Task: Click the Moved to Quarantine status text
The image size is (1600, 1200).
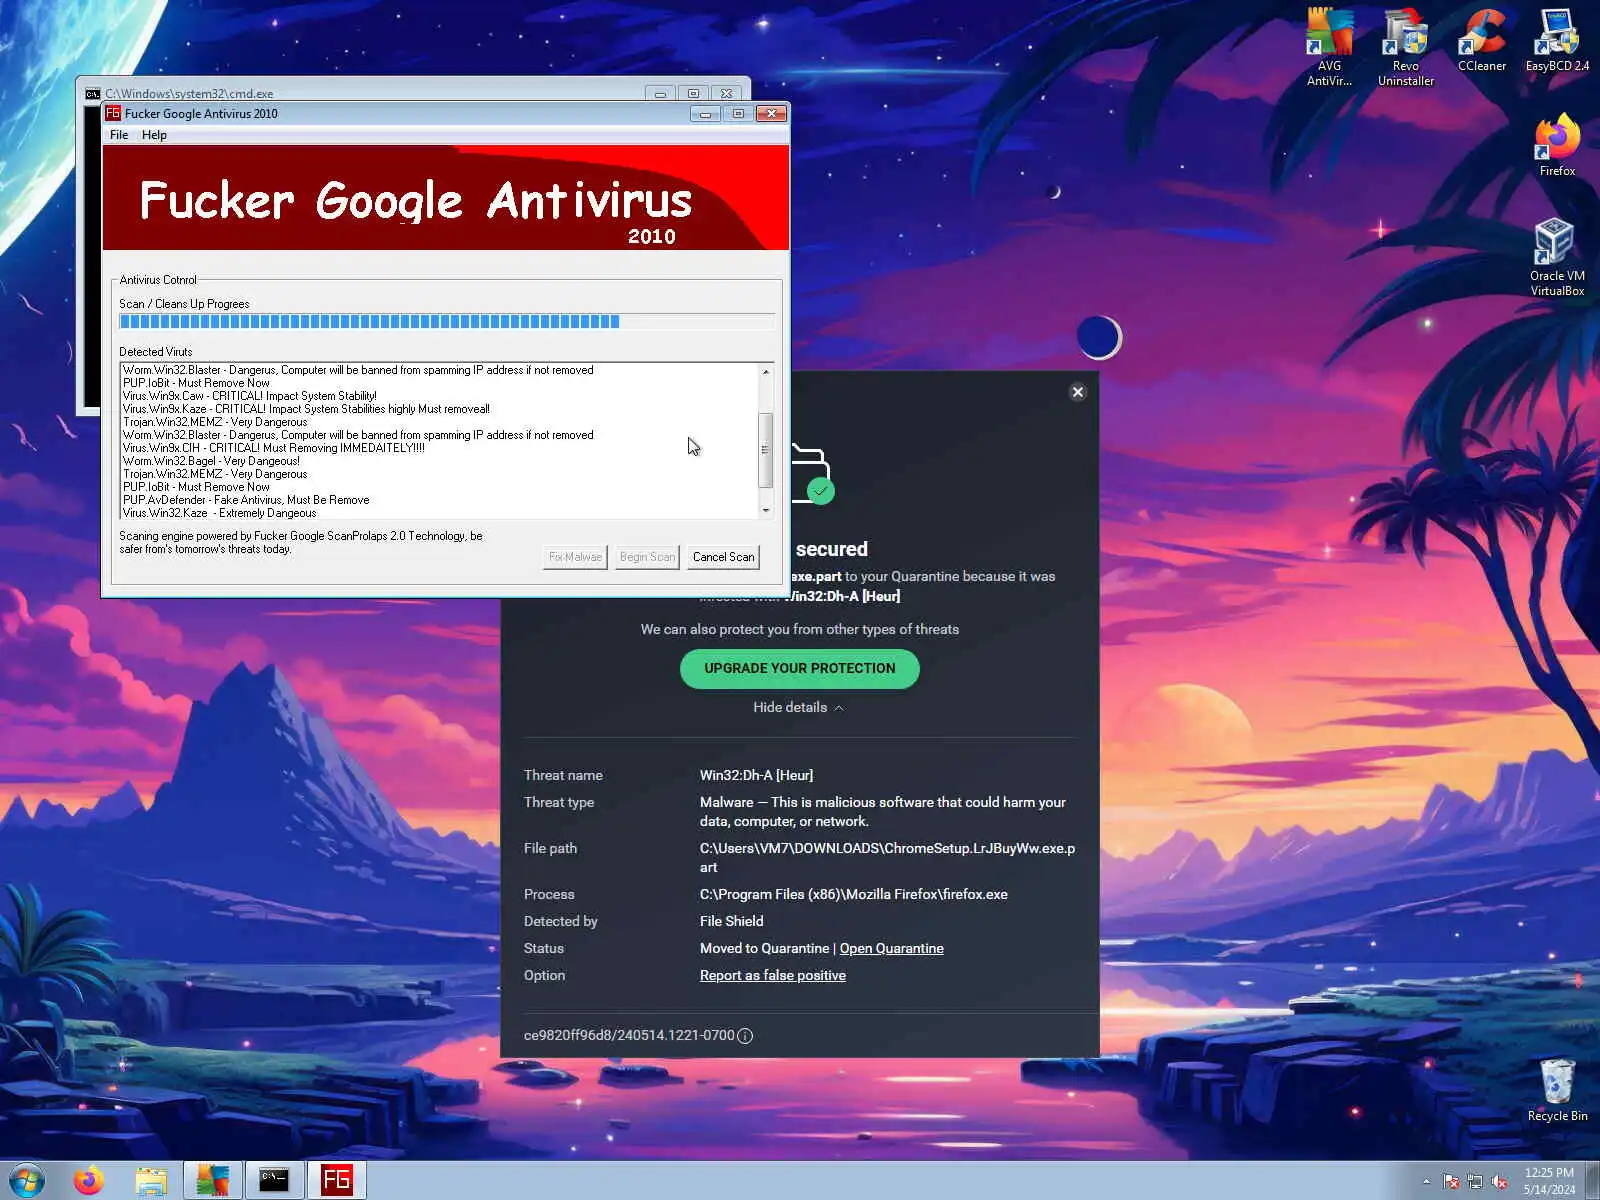Action: click(764, 948)
